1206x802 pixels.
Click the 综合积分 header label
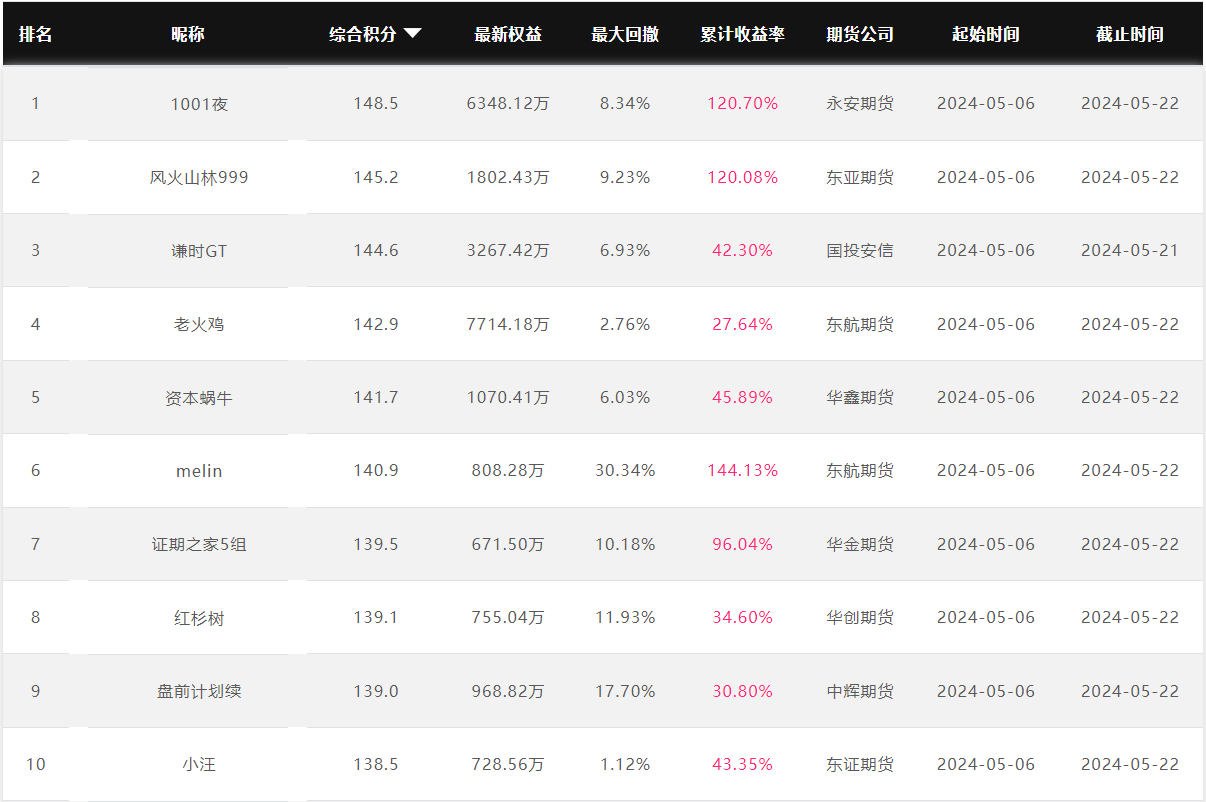point(363,34)
